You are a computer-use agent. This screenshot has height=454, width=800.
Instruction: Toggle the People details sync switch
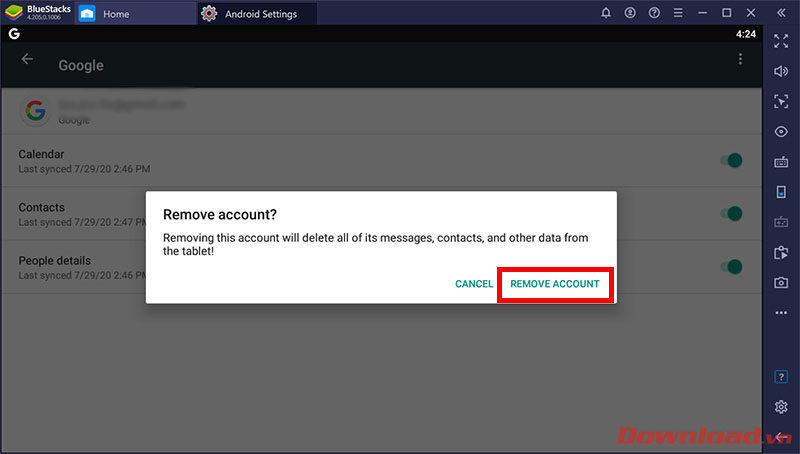tap(731, 267)
